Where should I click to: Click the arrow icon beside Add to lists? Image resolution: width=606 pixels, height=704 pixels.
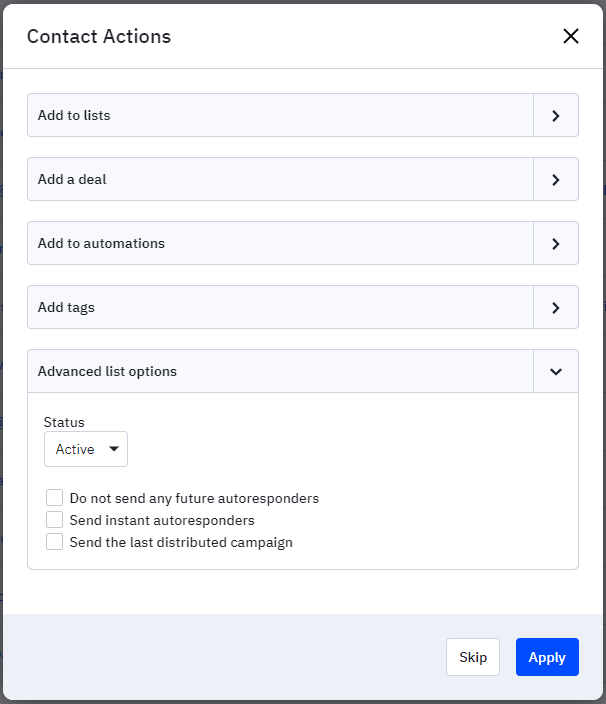coord(556,115)
